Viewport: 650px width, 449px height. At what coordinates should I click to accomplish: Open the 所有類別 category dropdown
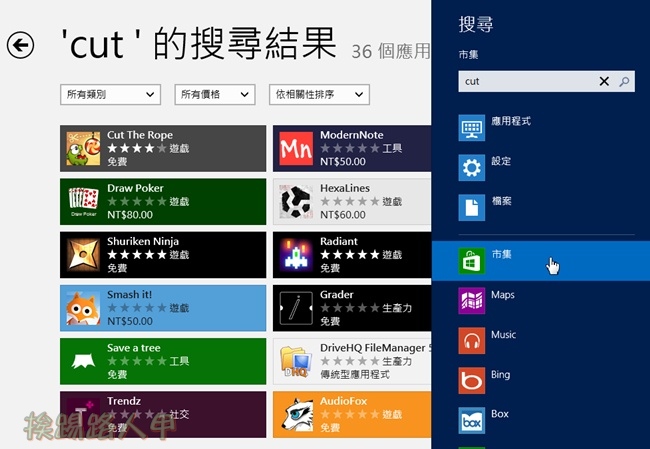110,95
